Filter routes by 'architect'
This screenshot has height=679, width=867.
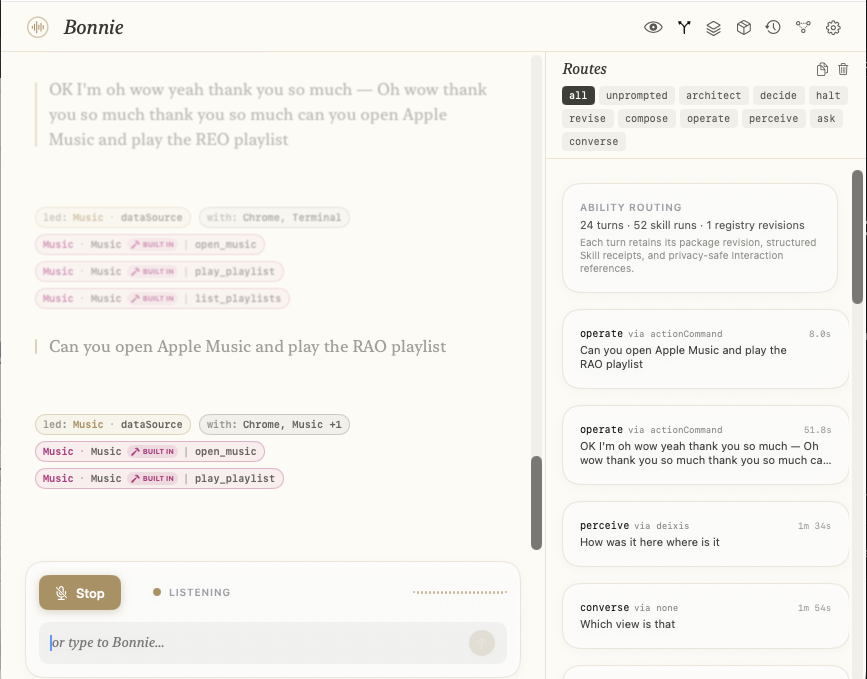click(713, 95)
